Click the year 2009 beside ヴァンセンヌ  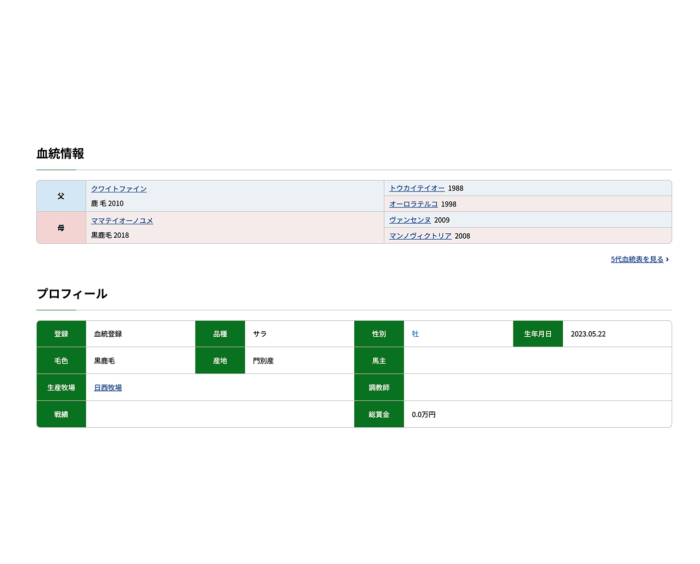coord(442,220)
